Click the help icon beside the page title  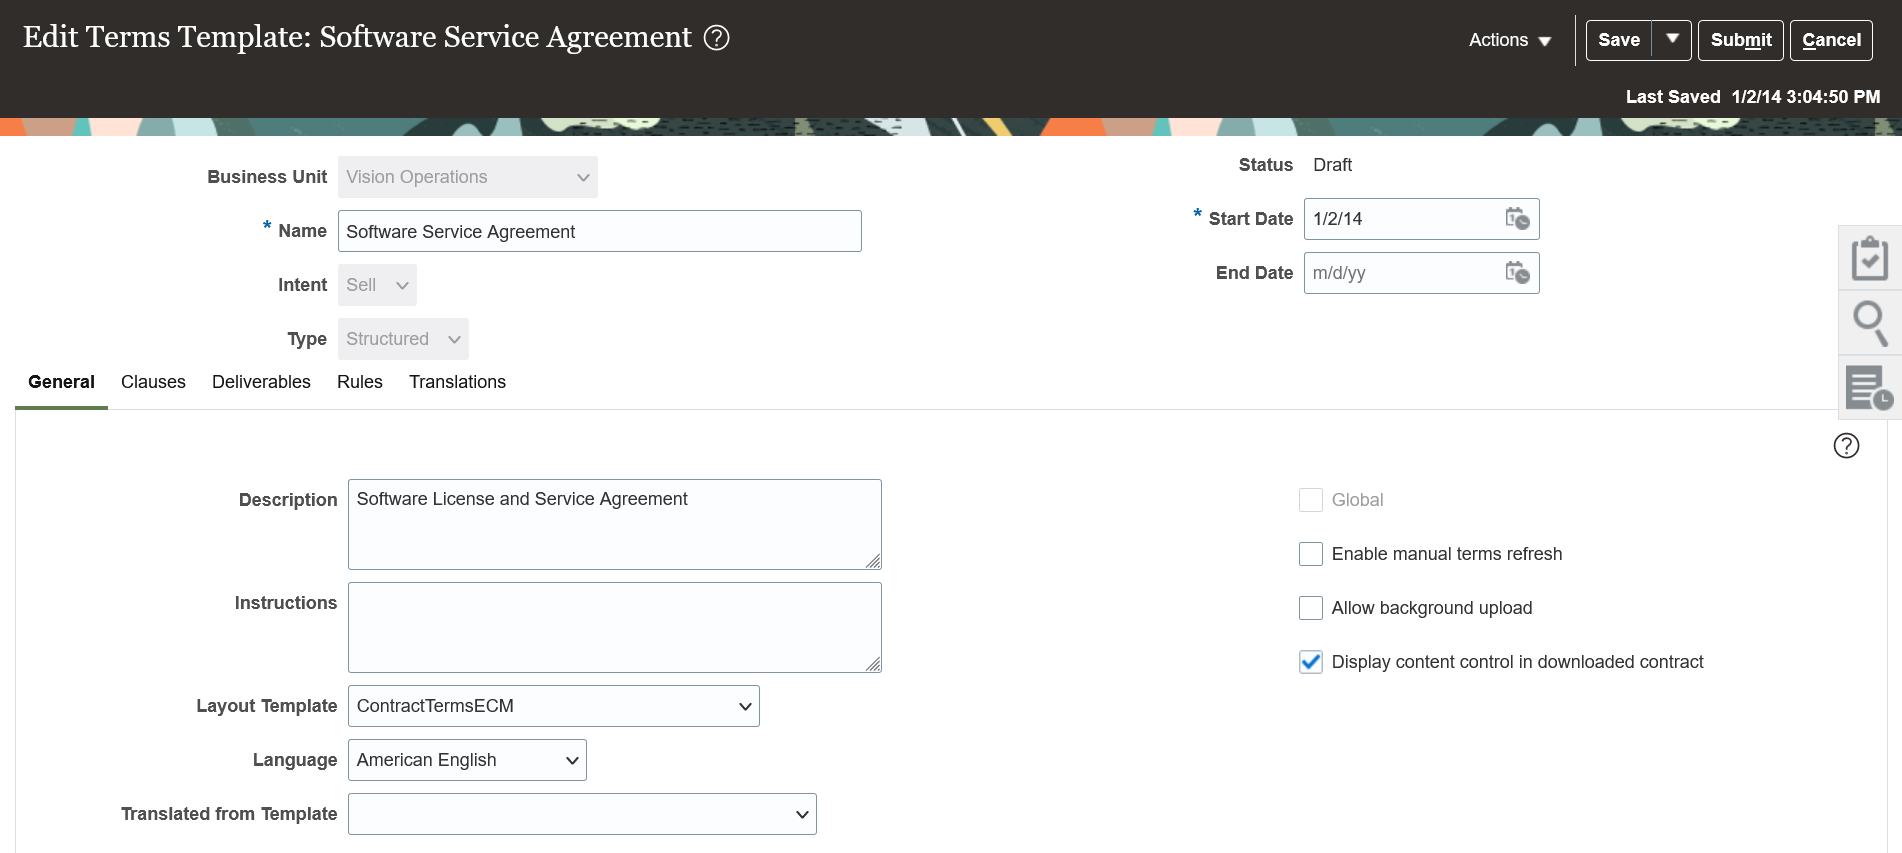tap(716, 38)
